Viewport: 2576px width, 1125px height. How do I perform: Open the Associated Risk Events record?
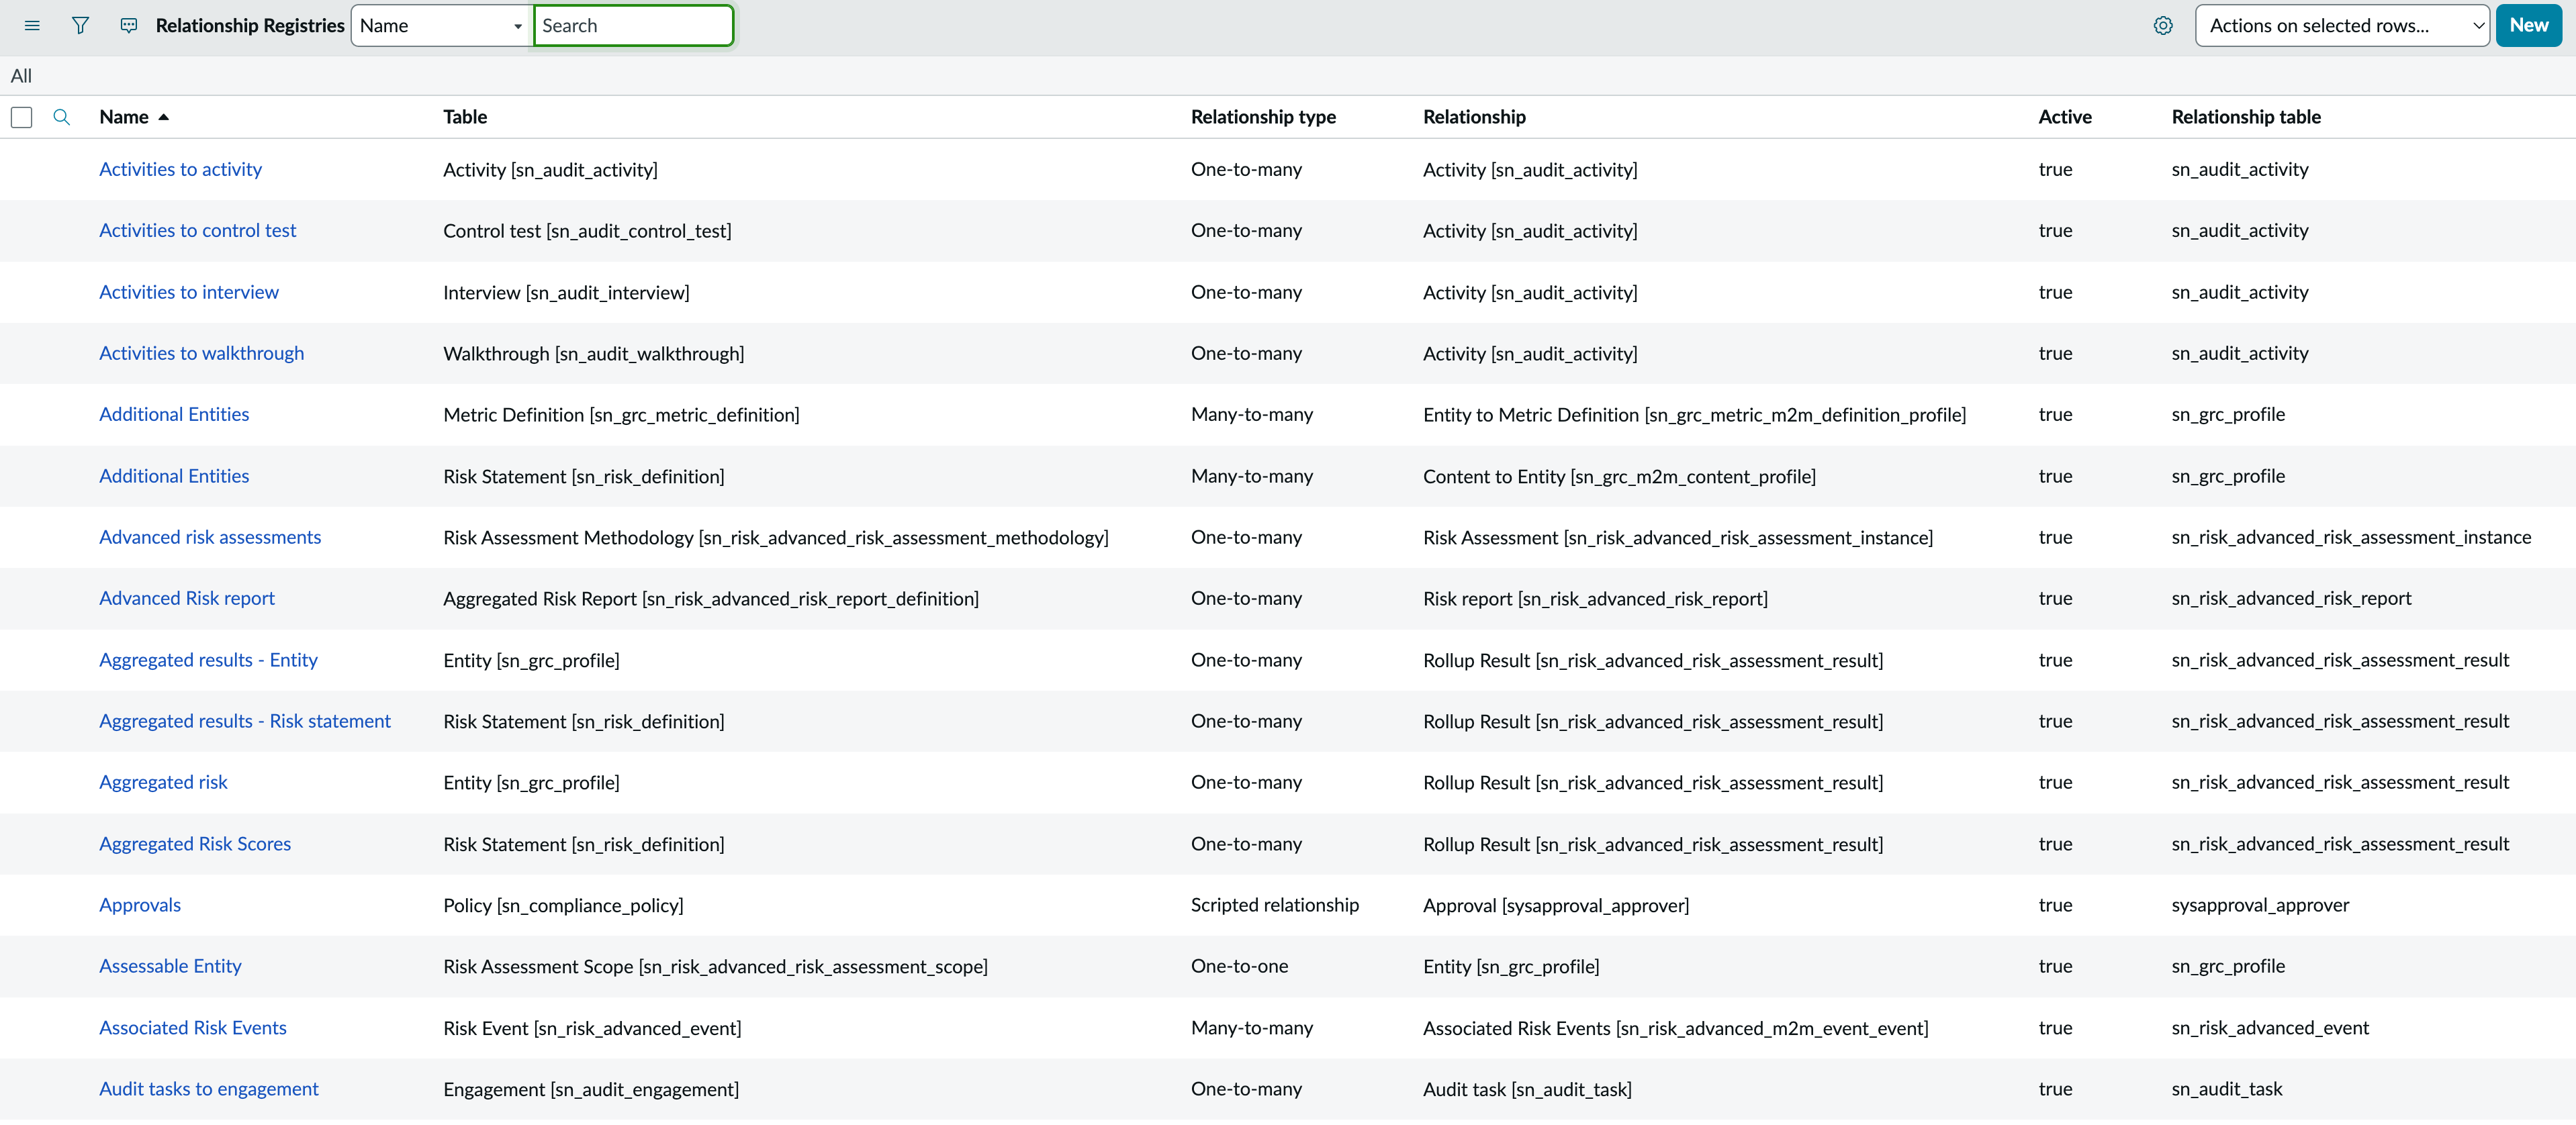193,1028
